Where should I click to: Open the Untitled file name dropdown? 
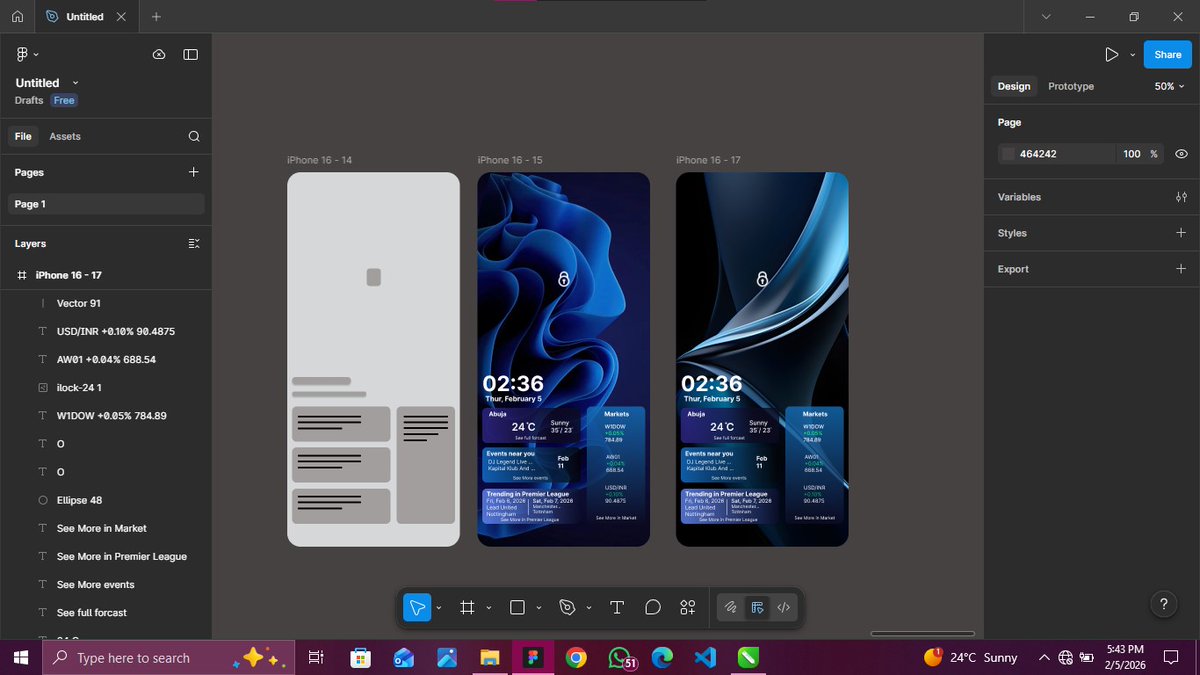coord(76,83)
